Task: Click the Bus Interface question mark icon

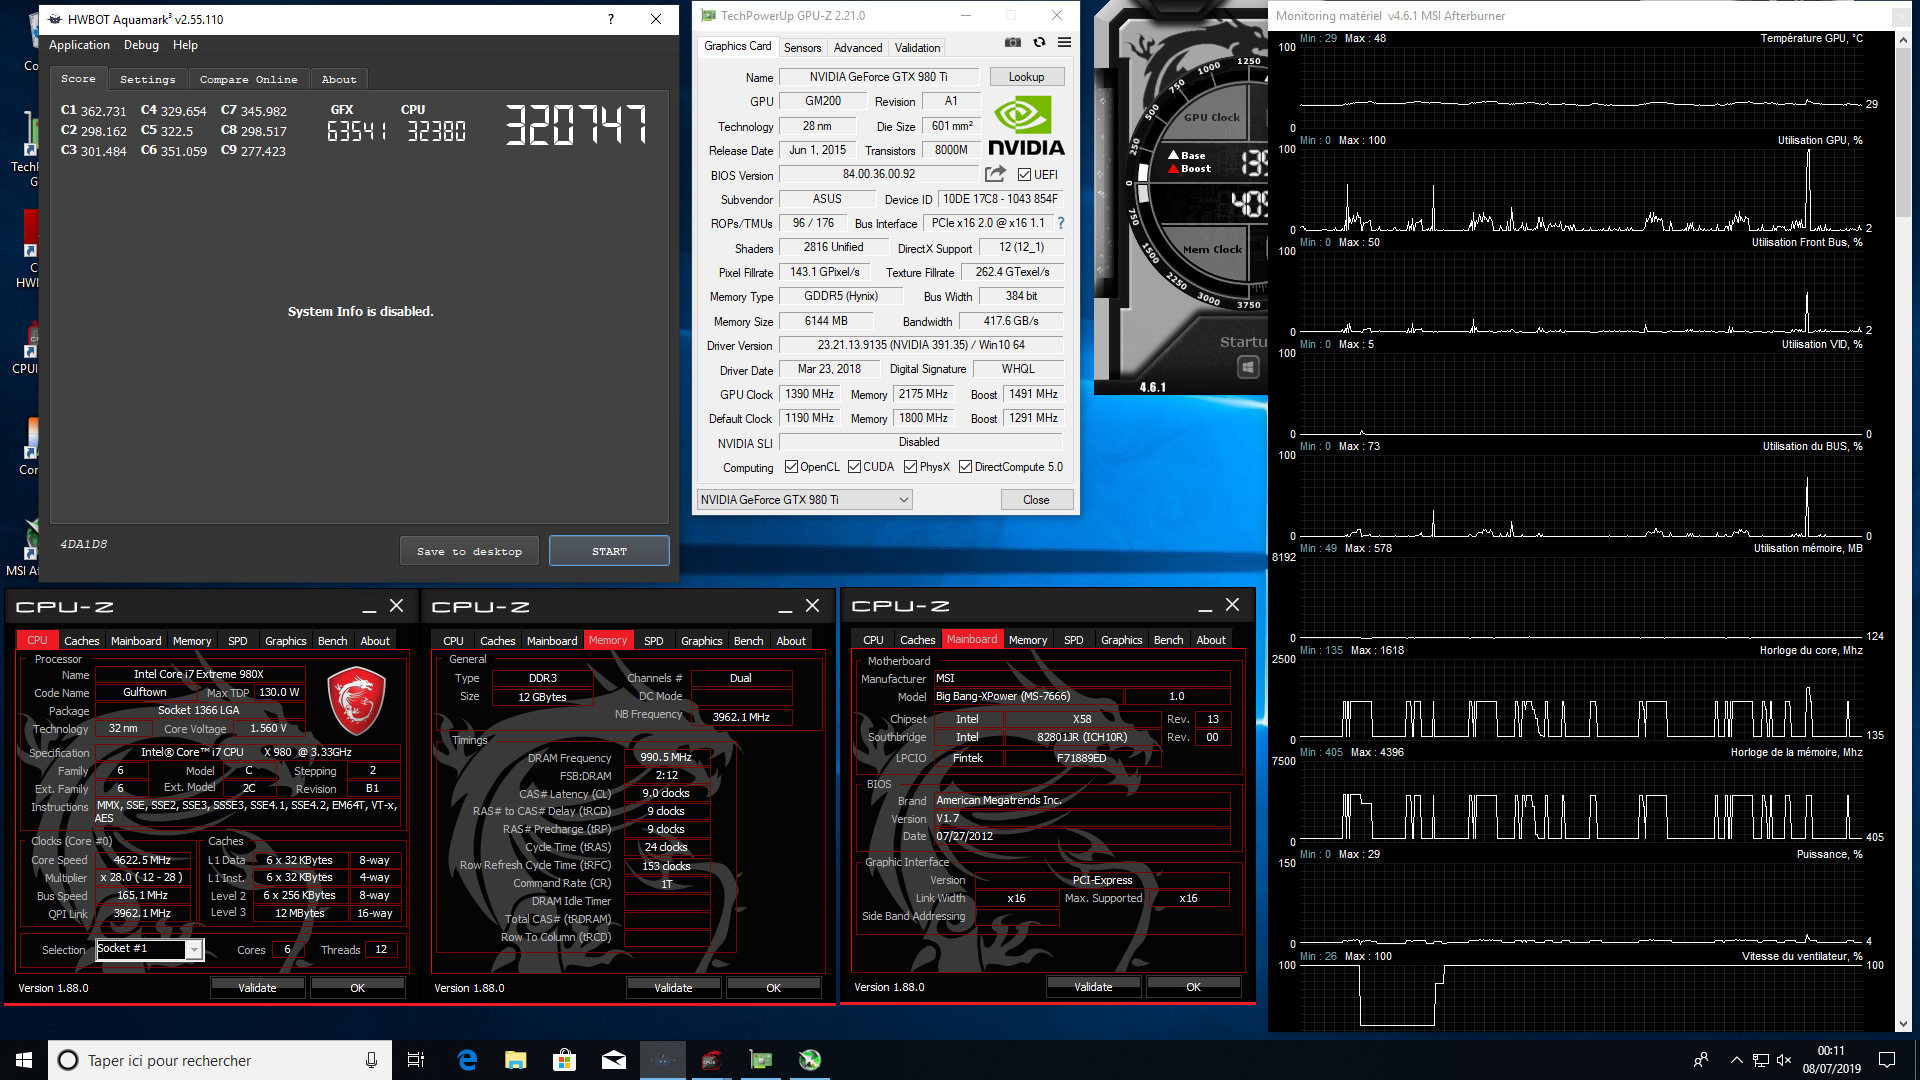Action: tap(1061, 223)
